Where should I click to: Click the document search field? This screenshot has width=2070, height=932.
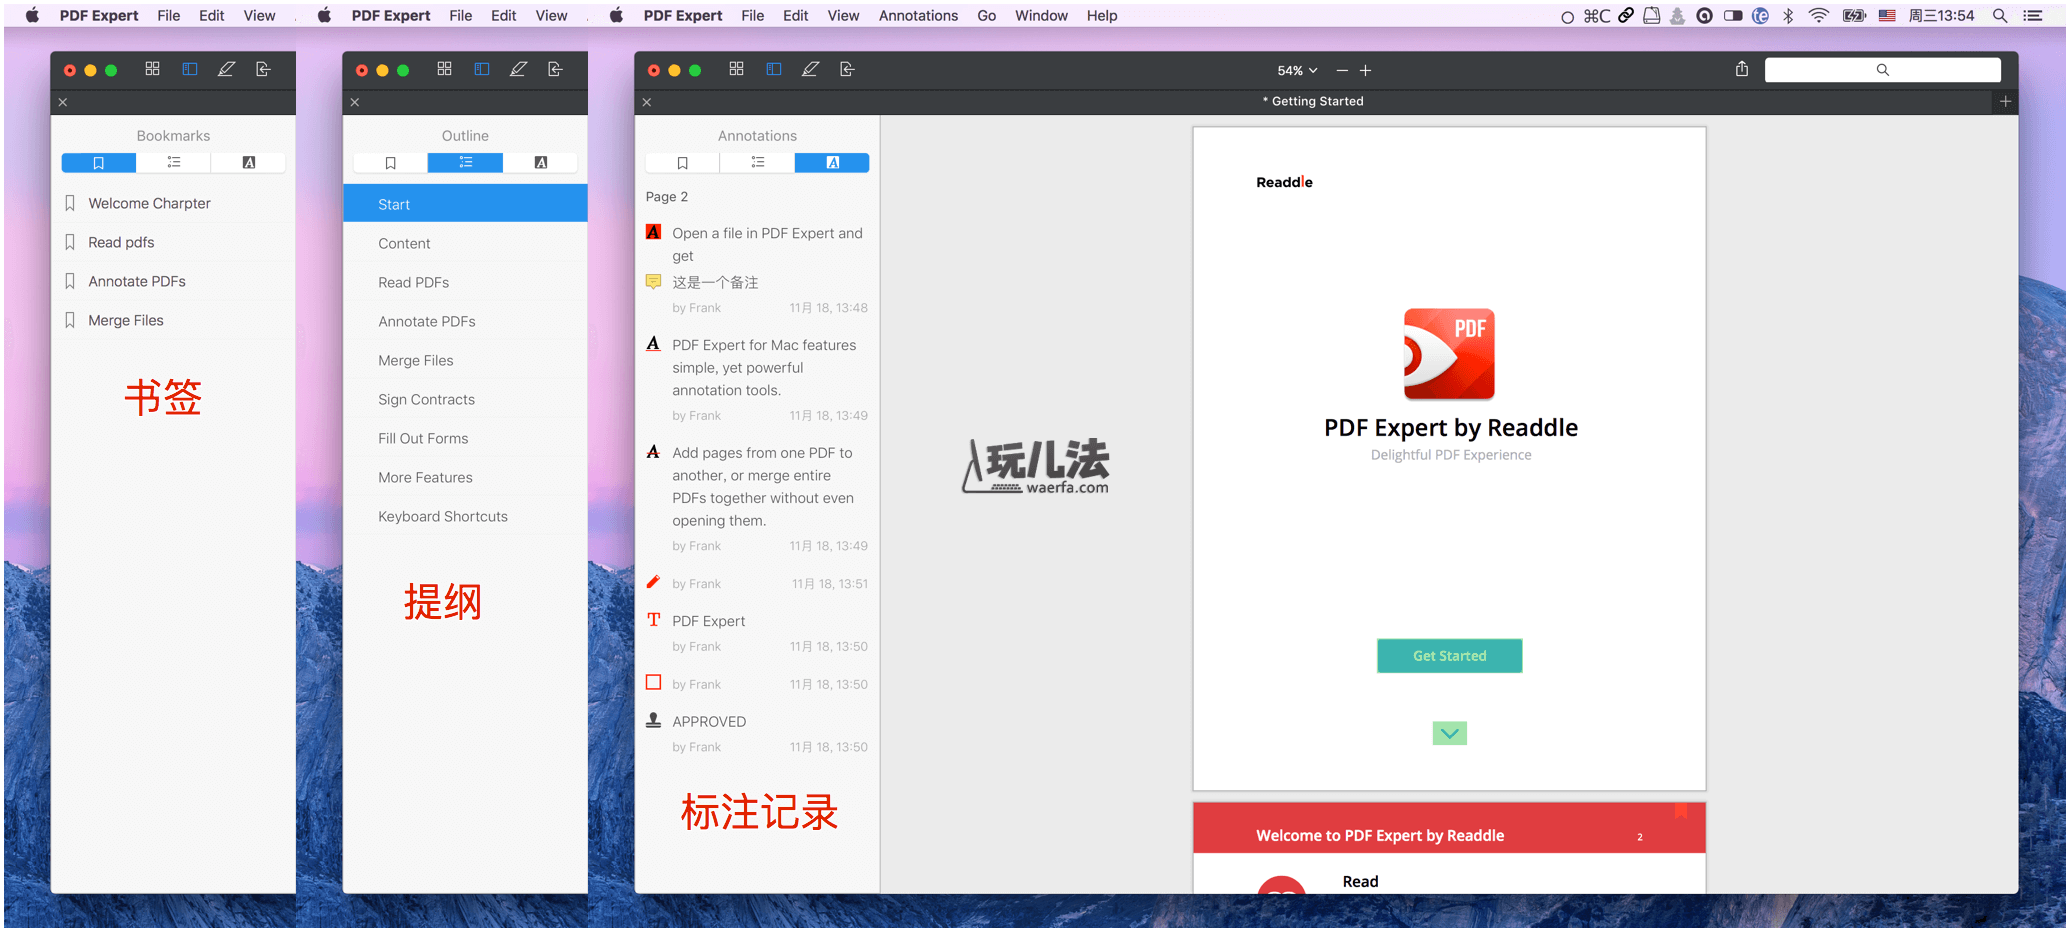point(1882,70)
